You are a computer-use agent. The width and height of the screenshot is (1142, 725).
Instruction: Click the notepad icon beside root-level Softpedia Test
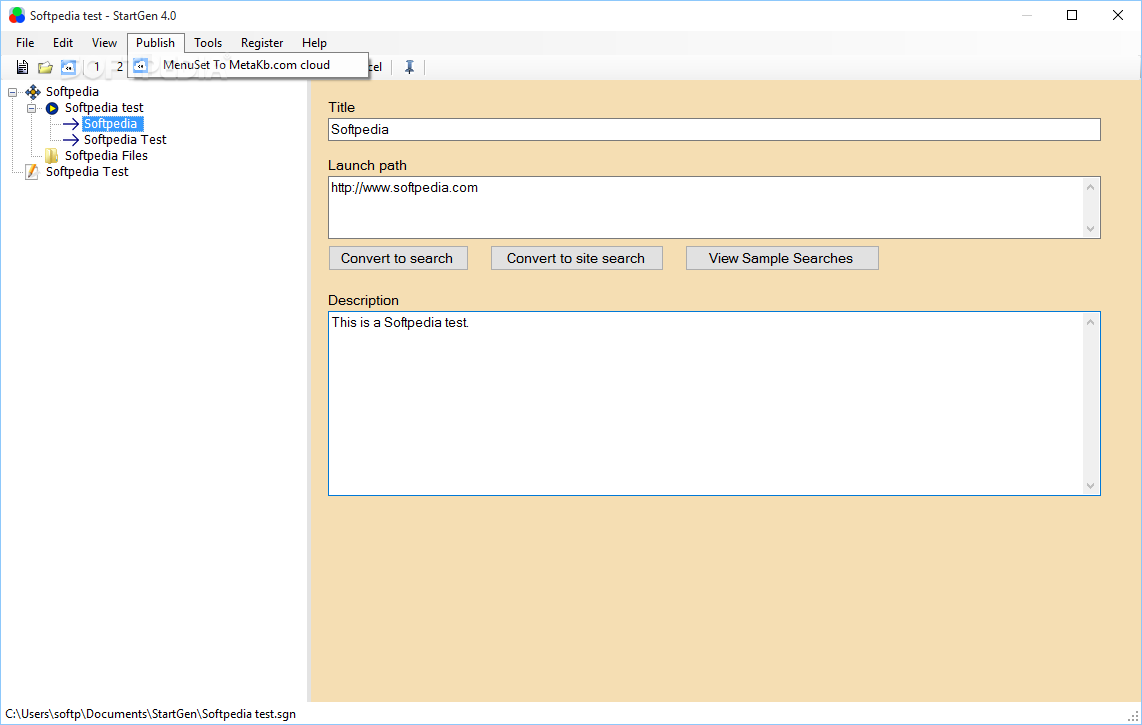tap(32, 172)
